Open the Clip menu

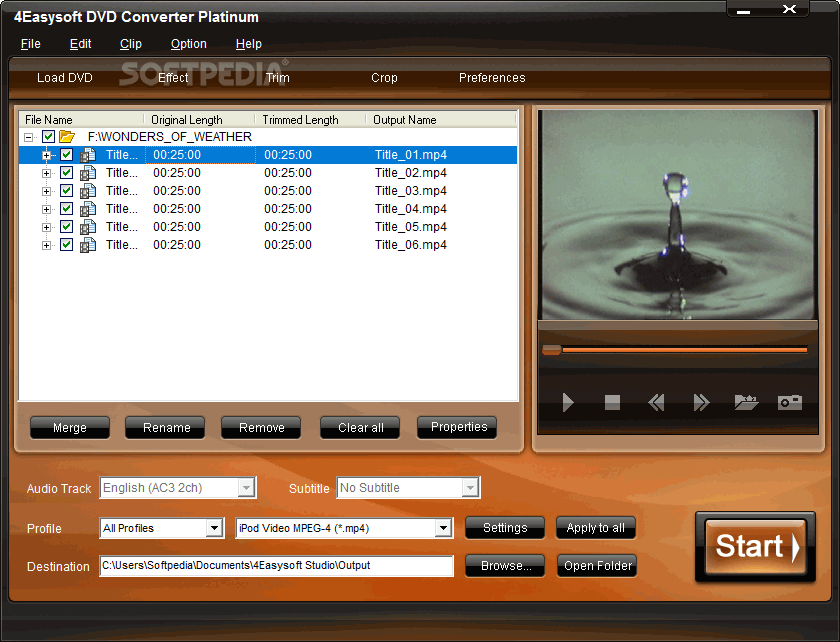click(131, 44)
